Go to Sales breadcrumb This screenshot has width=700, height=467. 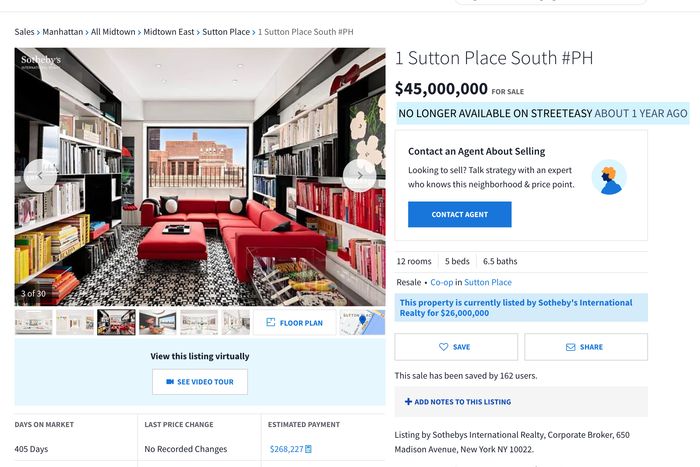pos(24,32)
